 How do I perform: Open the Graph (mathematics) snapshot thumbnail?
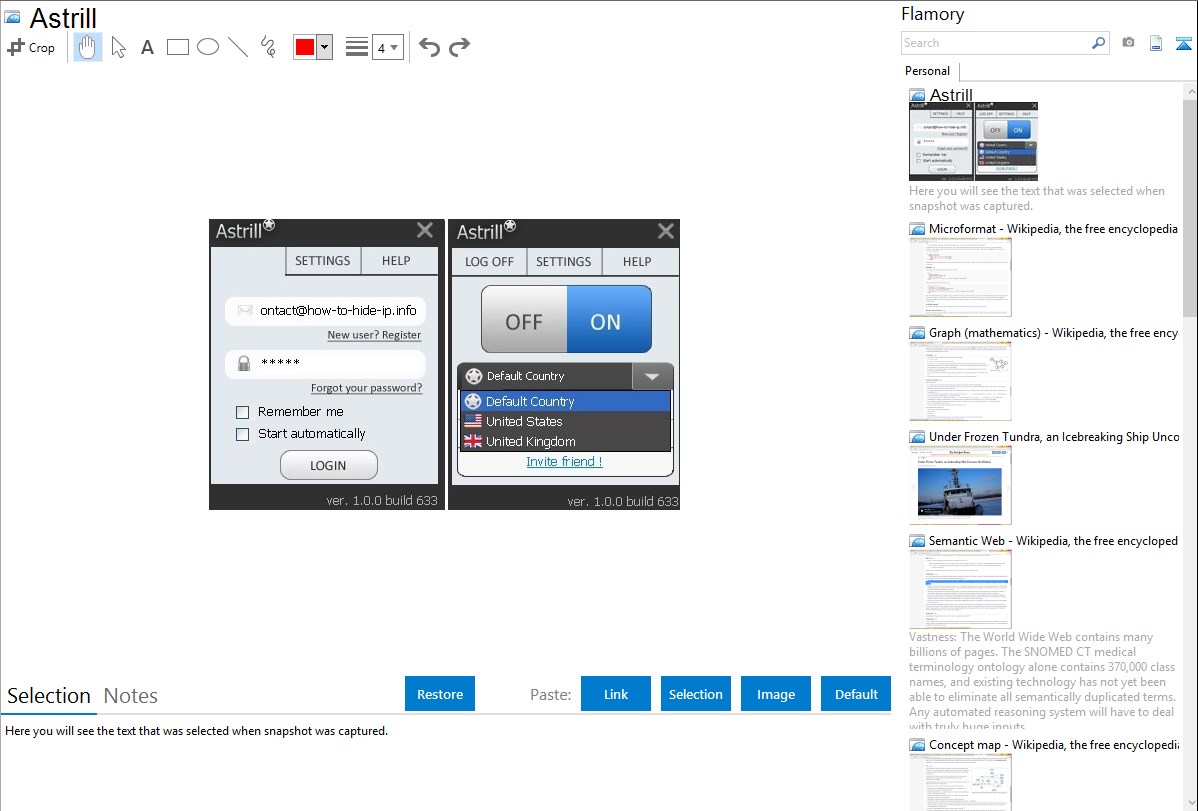(960, 381)
